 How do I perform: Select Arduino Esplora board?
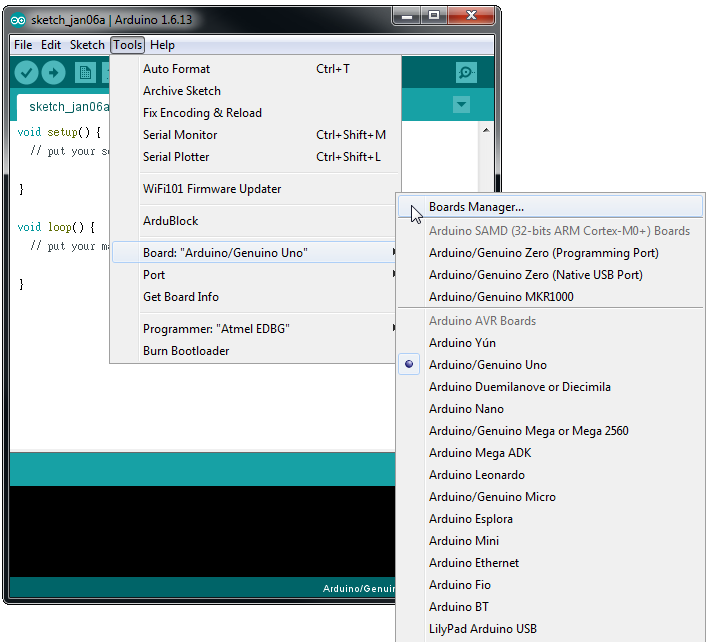tap(551, 519)
